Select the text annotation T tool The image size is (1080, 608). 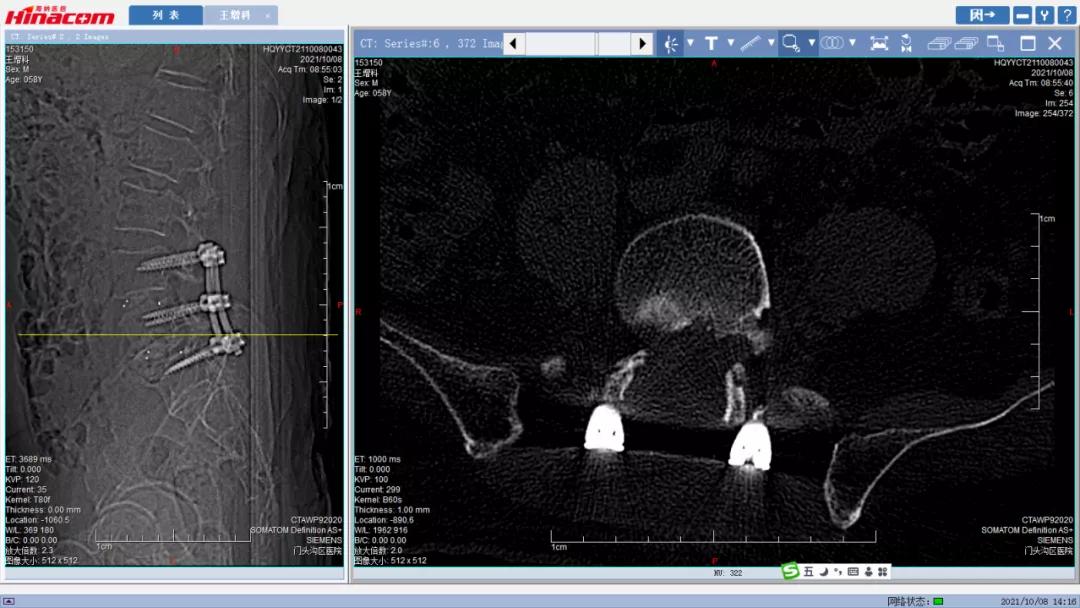712,43
